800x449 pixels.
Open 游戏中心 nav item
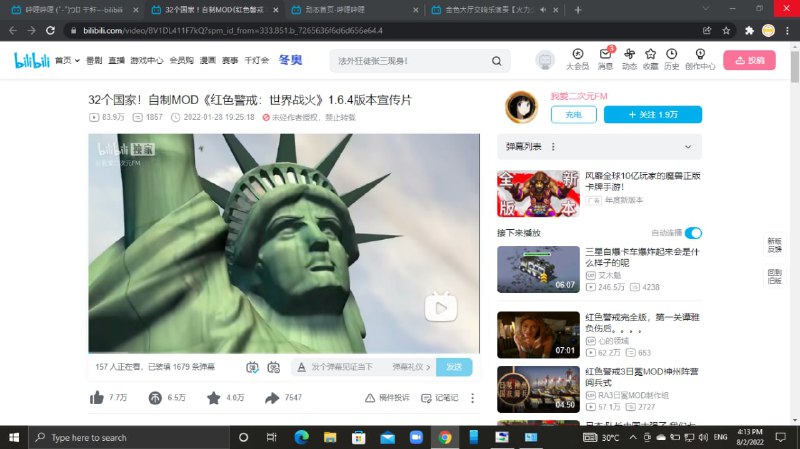[146, 60]
